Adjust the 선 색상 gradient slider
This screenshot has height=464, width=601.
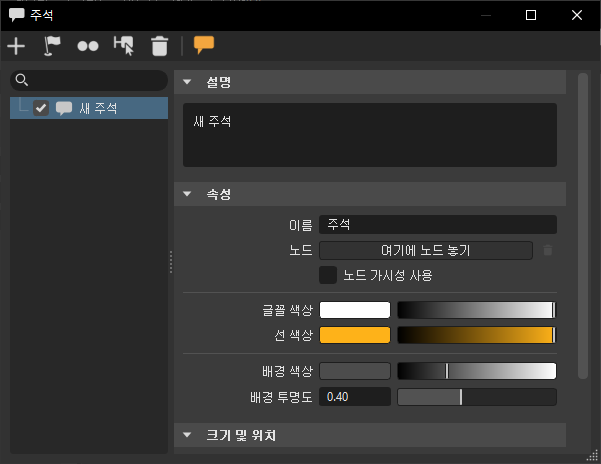[477, 335]
